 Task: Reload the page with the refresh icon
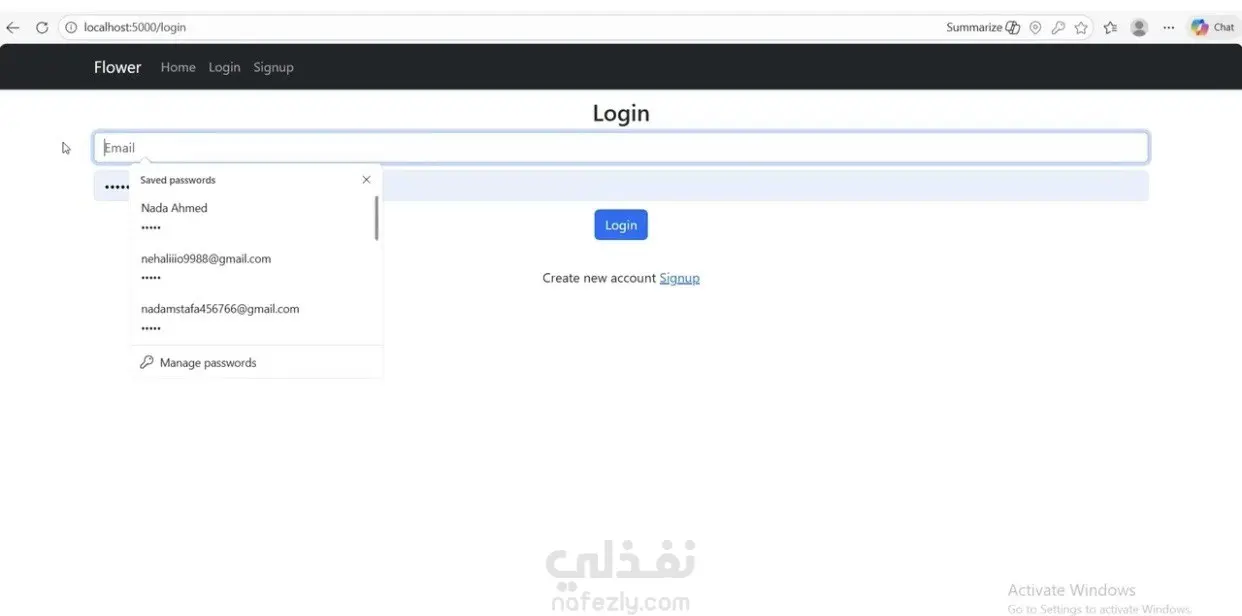pos(42,28)
